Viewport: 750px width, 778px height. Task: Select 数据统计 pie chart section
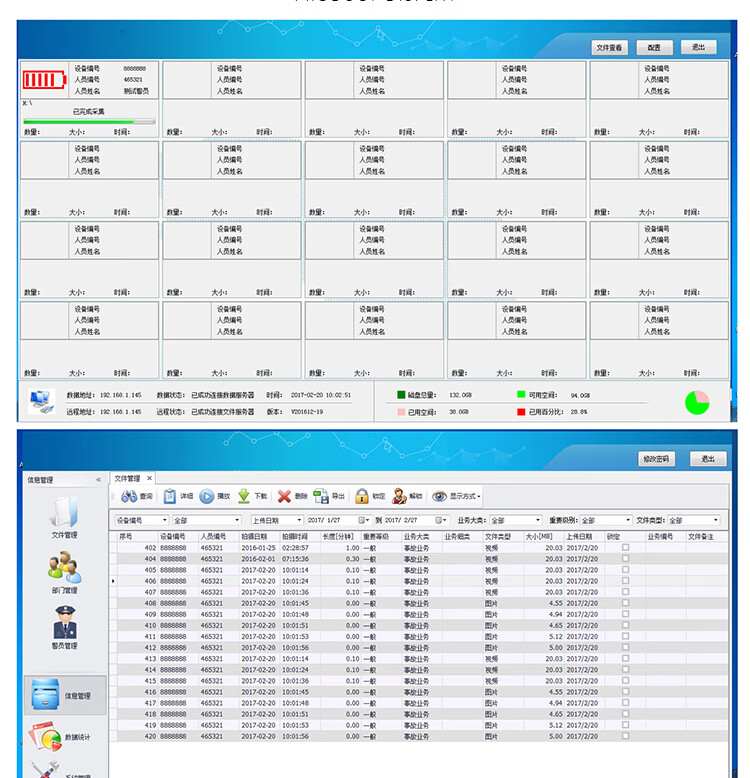62,737
